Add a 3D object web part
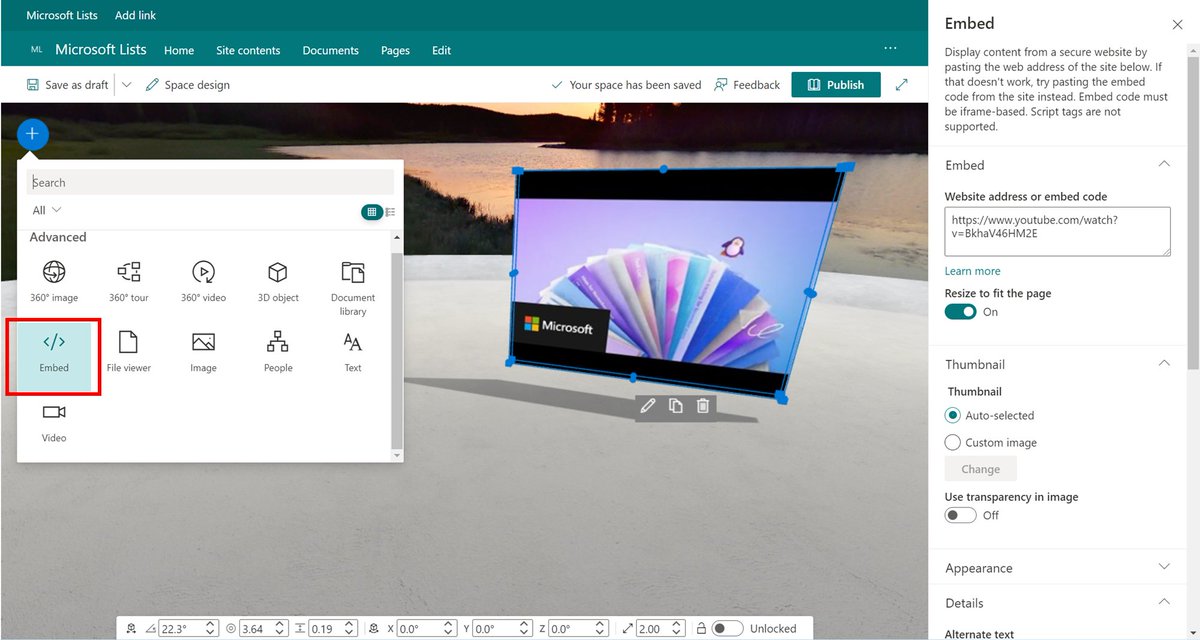This screenshot has width=1200, height=640. pos(277,280)
